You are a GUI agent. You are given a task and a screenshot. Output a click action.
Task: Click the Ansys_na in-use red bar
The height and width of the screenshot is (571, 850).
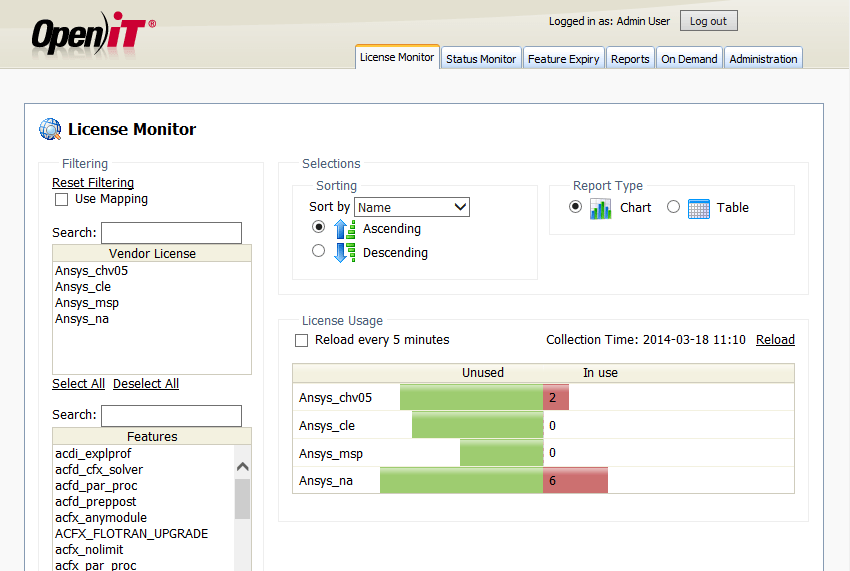click(x=576, y=480)
